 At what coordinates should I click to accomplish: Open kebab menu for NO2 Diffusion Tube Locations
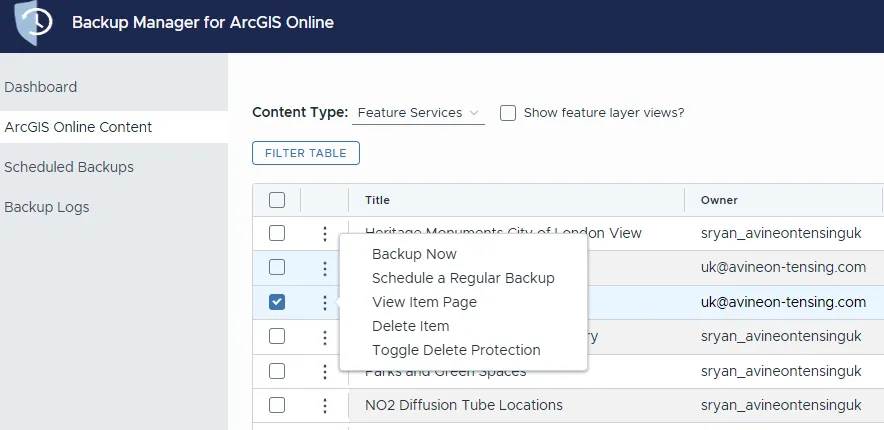point(324,406)
